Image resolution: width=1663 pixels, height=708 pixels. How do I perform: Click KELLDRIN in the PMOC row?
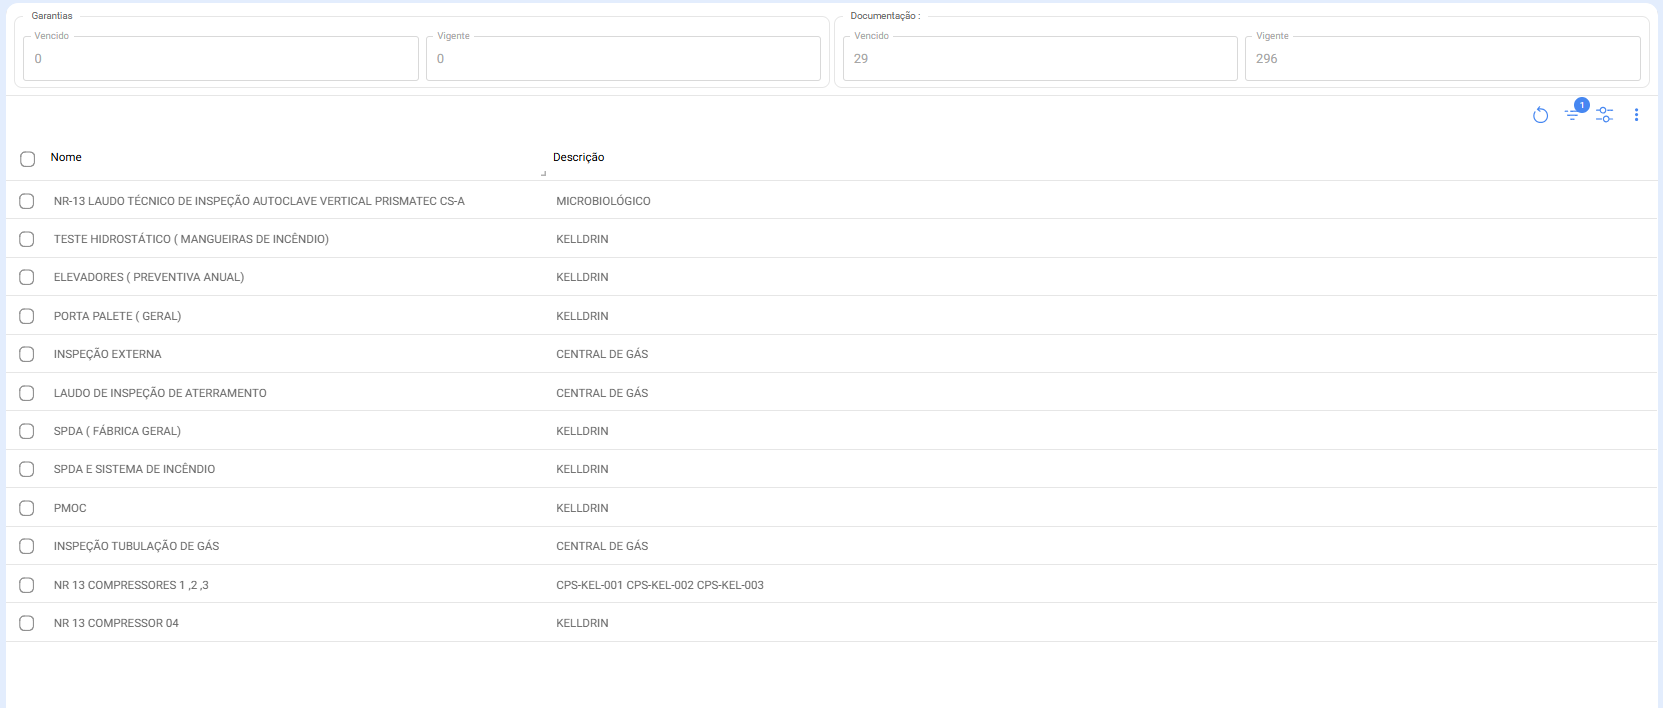(582, 508)
